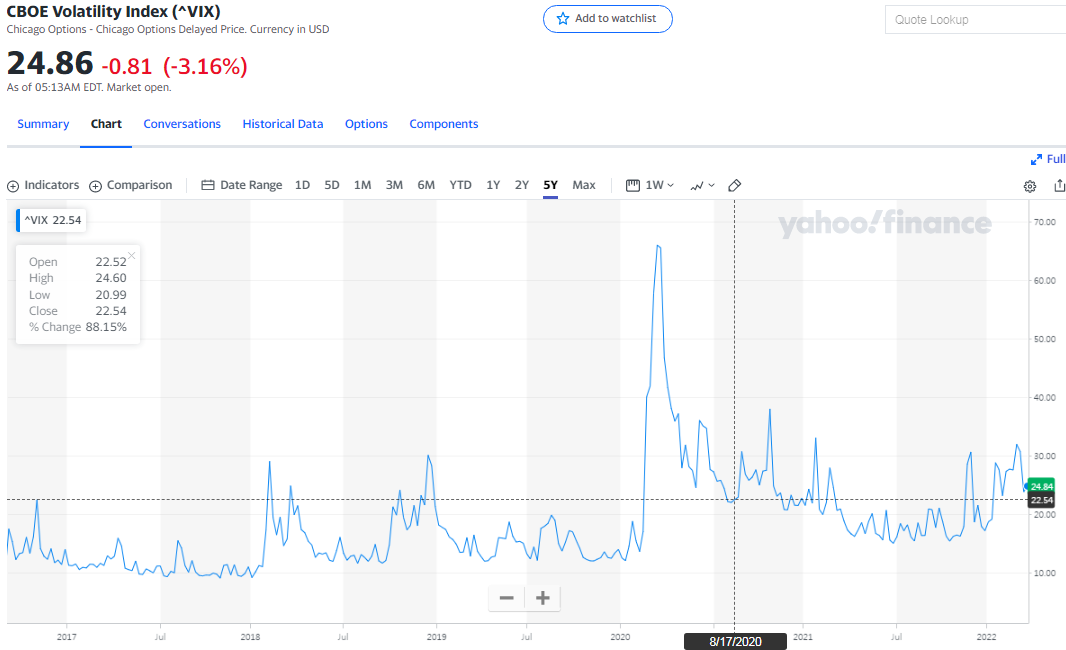
Task: Select 5D range
Action: 332,185
